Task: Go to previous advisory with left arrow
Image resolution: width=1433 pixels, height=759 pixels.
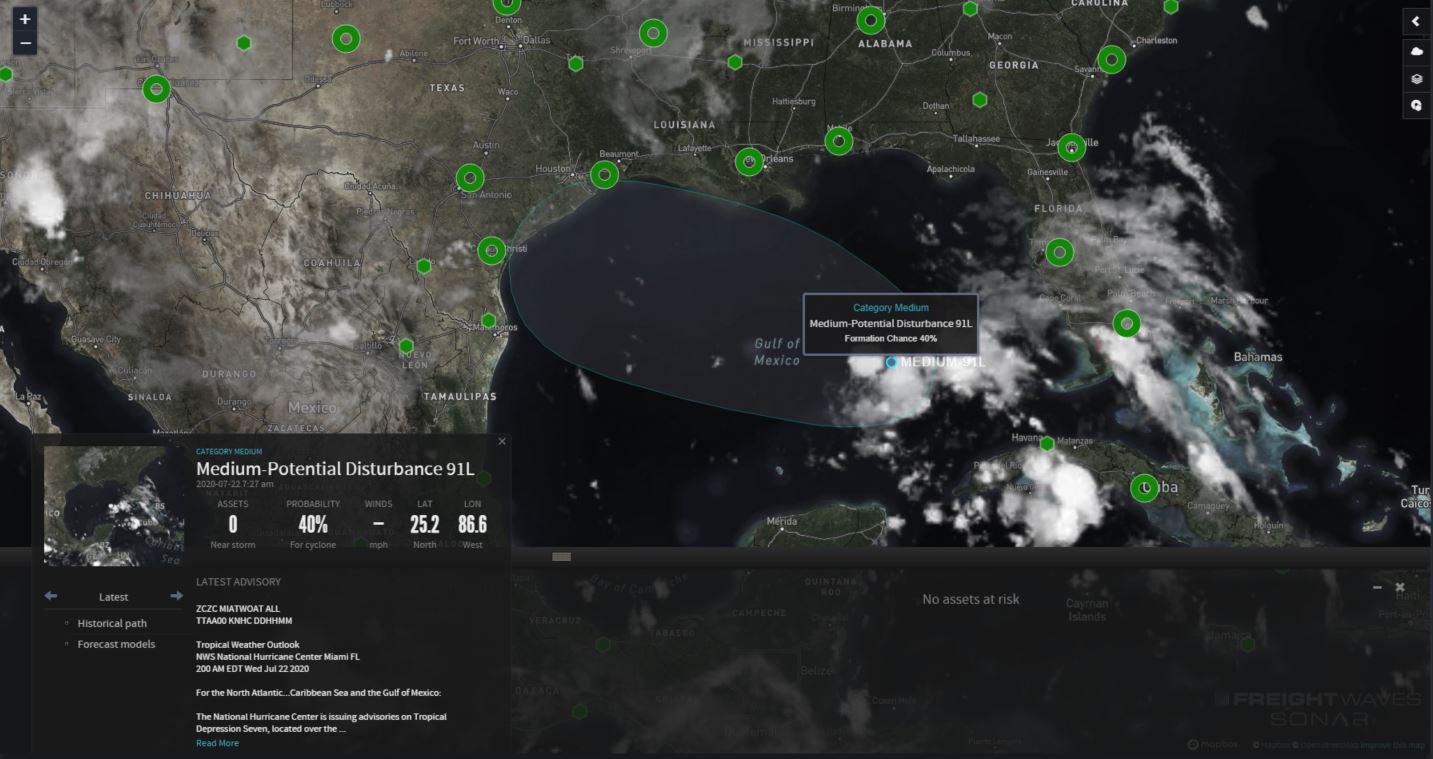Action: (51, 596)
